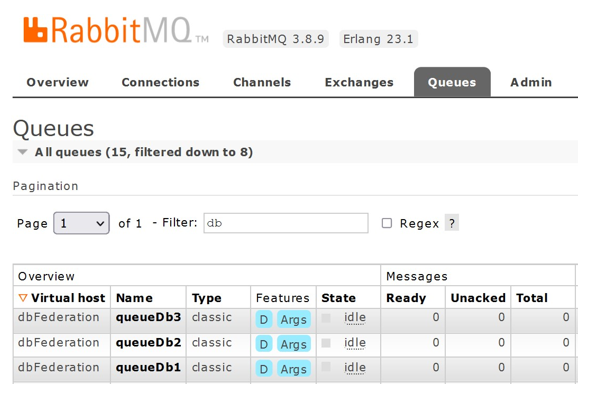Click the idle state indicator for queueDb3
The height and width of the screenshot is (396, 589).
coord(355,318)
